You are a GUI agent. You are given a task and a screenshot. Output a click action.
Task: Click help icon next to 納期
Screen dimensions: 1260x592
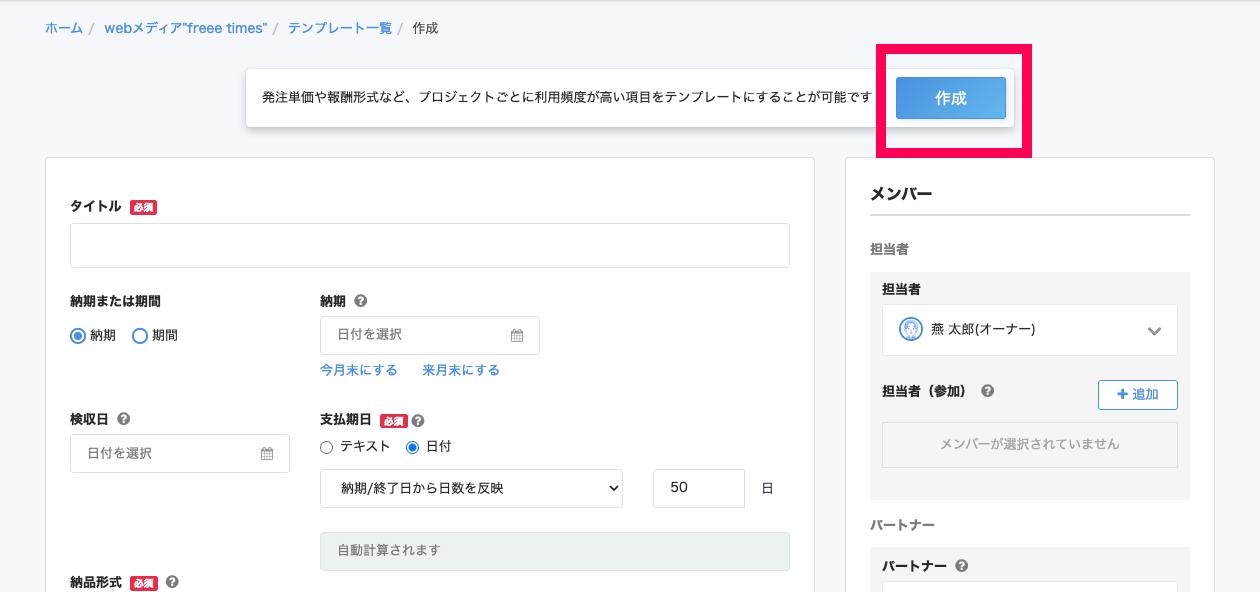click(x=361, y=301)
